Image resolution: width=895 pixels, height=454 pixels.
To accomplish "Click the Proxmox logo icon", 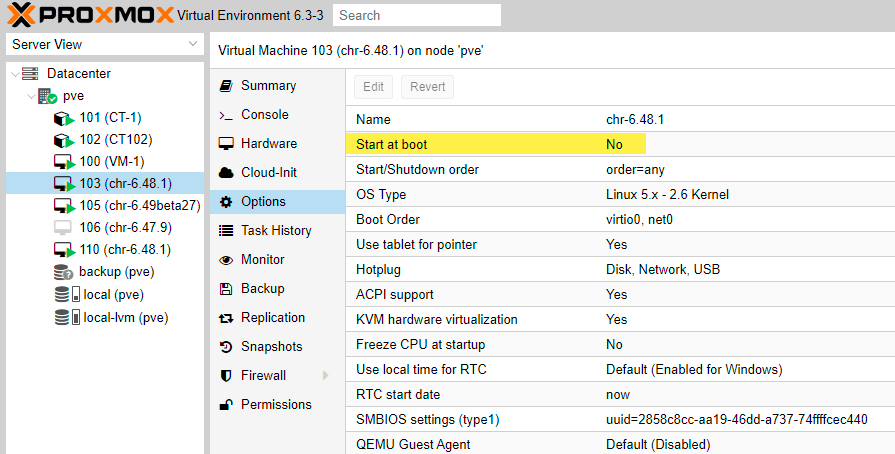I will tap(23, 14).
